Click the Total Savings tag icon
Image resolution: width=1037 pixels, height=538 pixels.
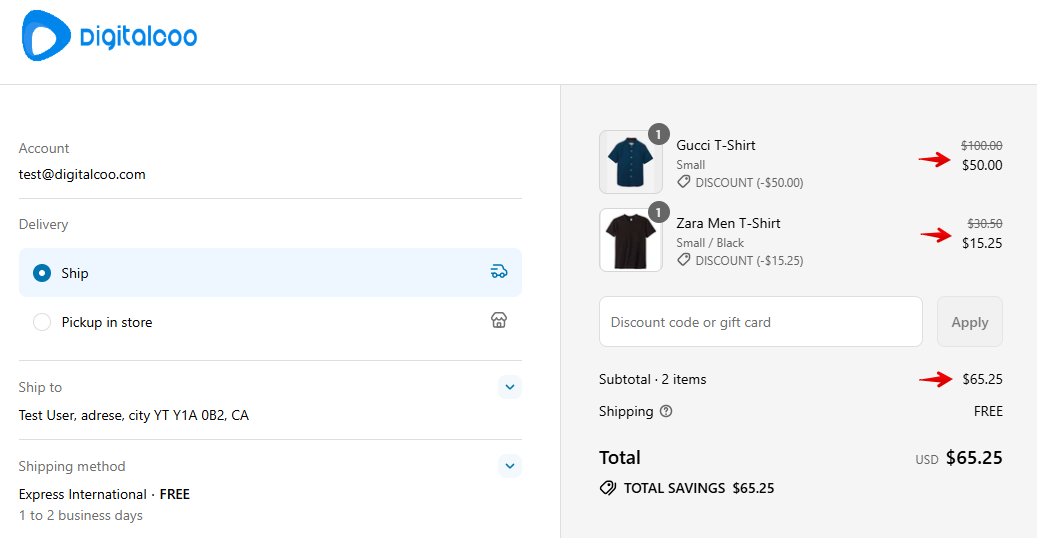tap(608, 488)
